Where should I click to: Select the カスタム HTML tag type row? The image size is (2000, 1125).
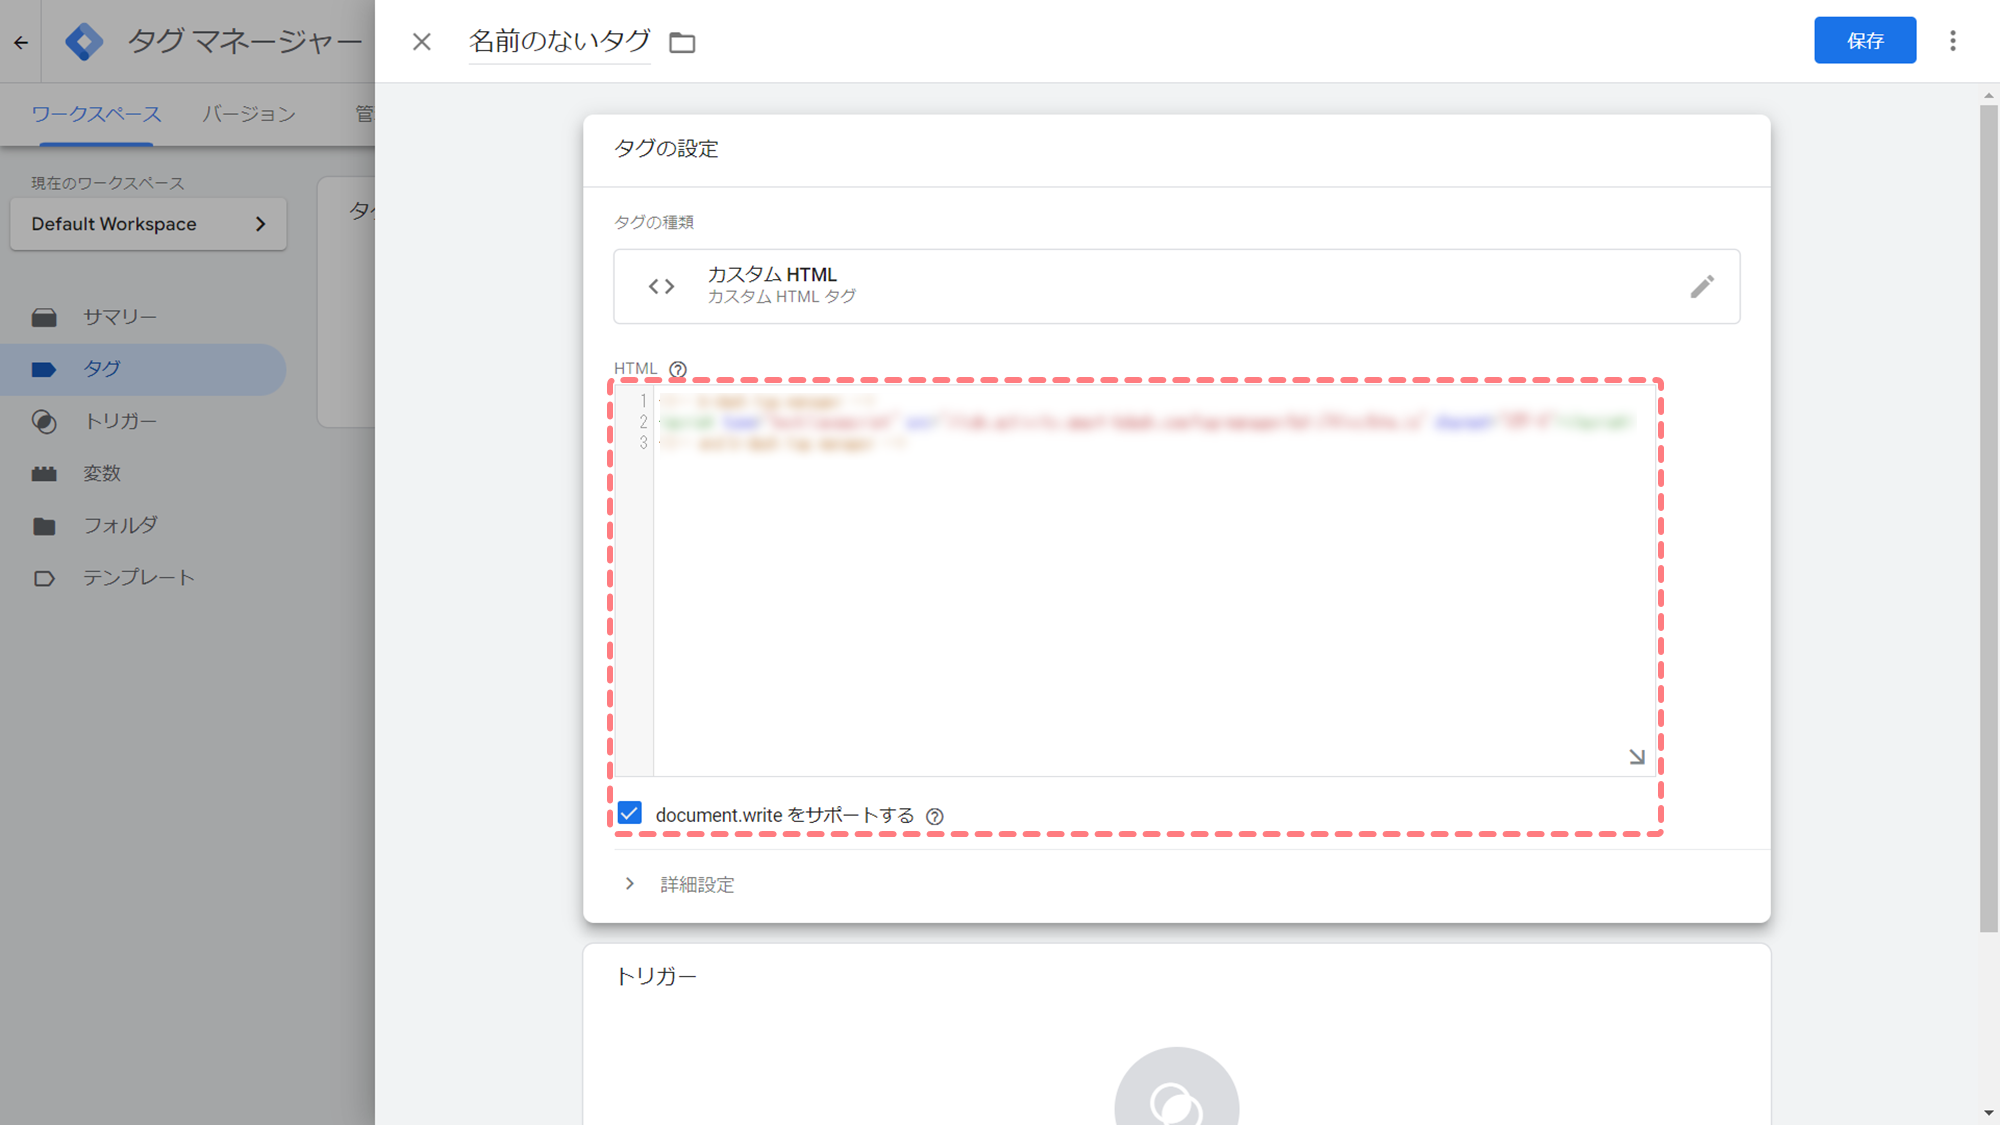(x=1176, y=286)
